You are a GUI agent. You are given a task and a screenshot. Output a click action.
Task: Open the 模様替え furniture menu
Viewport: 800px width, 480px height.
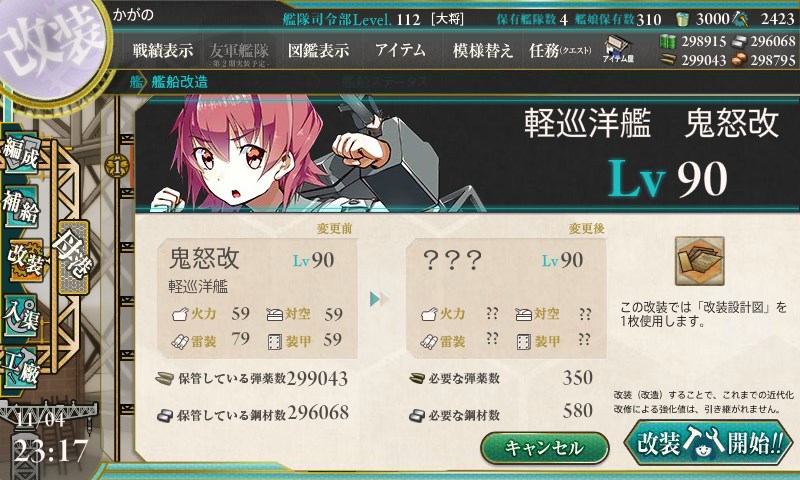483,50
